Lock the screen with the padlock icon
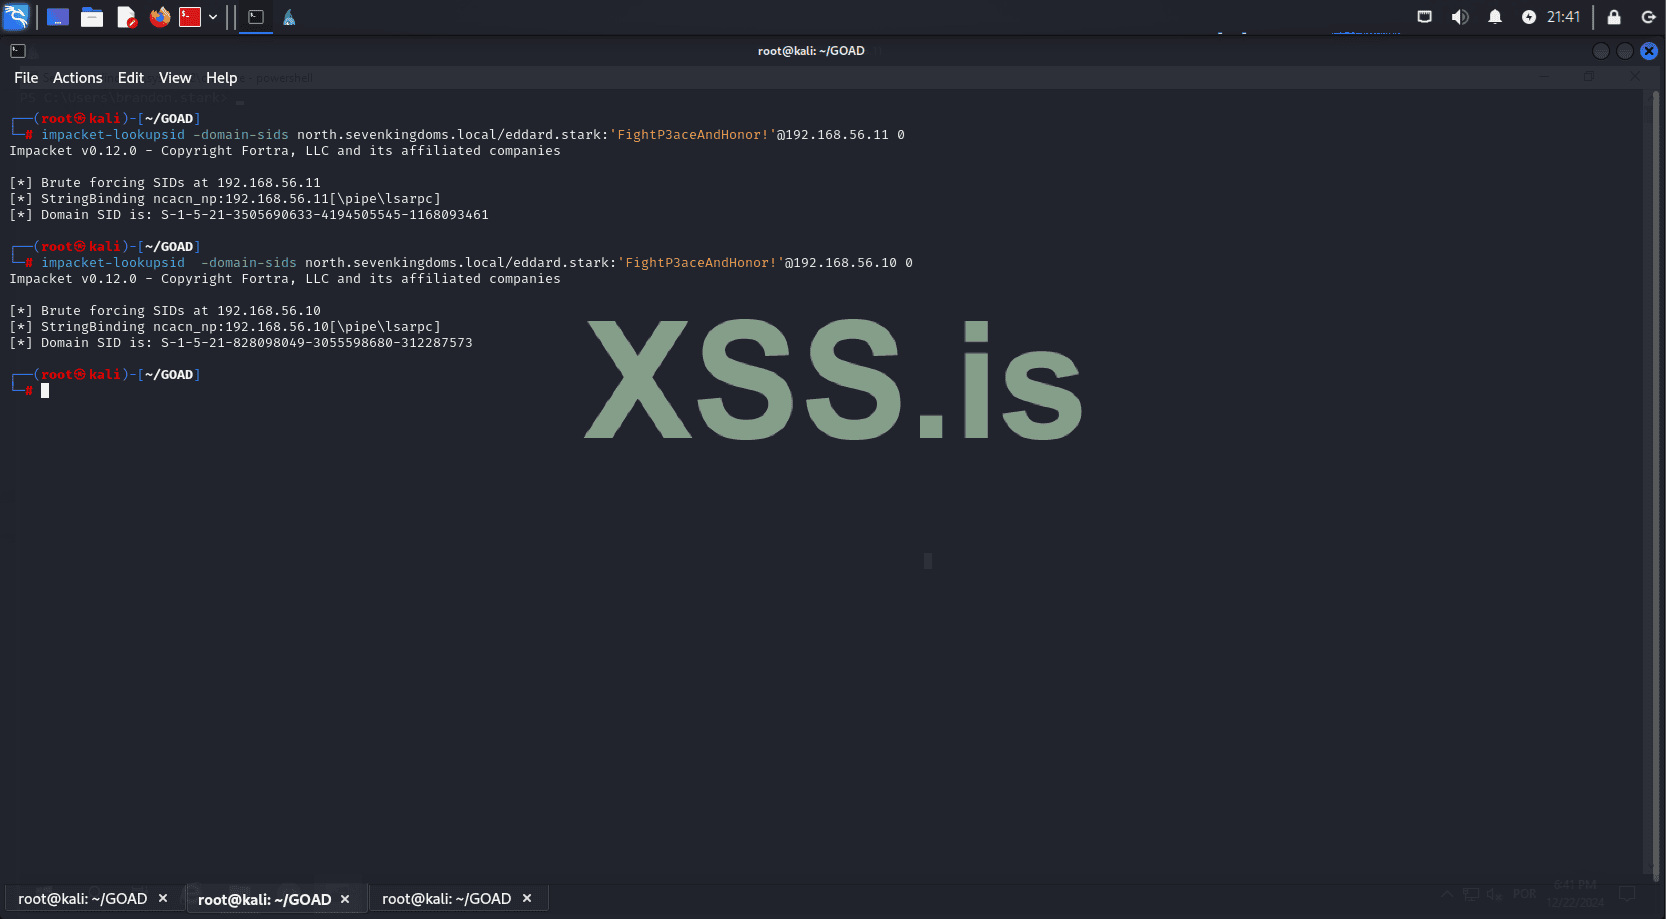This screenshot has height=919, width=1666. (1614, 17)
